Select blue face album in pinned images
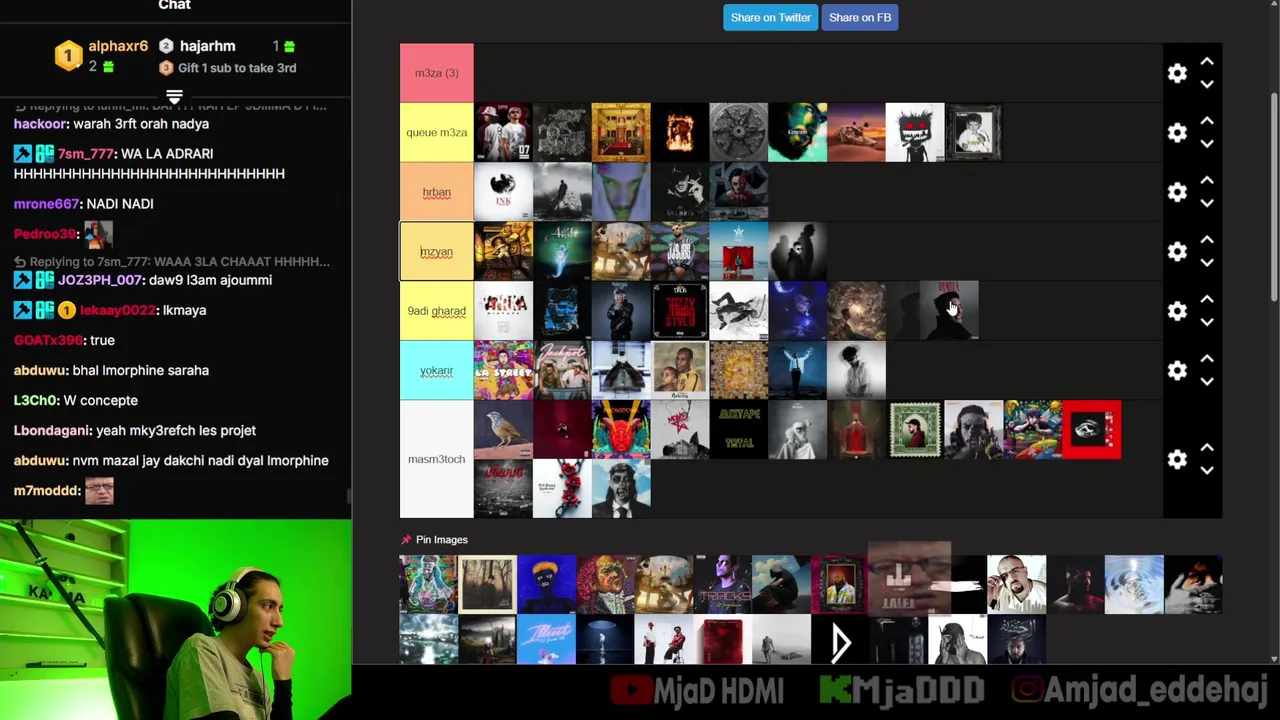This screenshot has height=720, width=1280. [x=547, y=584]
